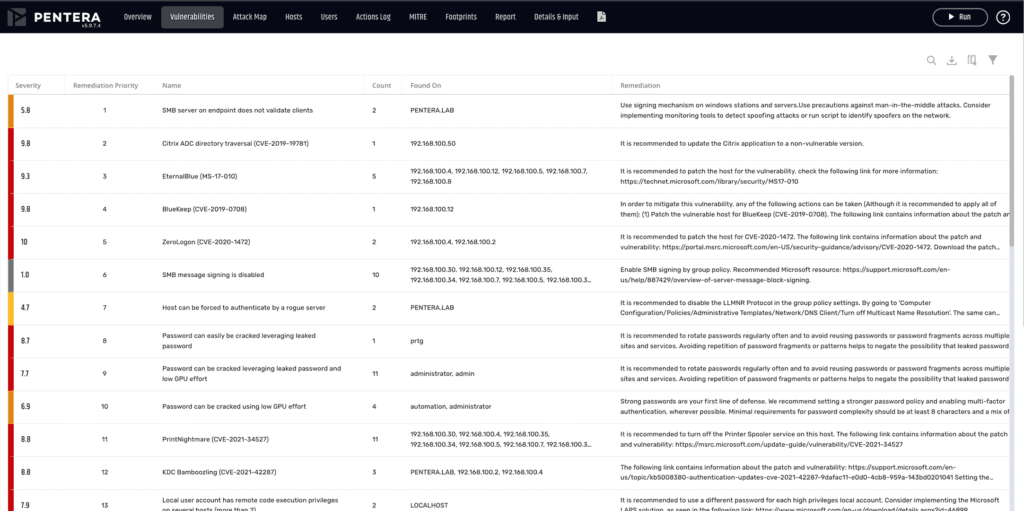Image resolution: width=1024 pixels, height=511 pixels.
Task: Open the filter funnel icon
Action: pos(993,60)
